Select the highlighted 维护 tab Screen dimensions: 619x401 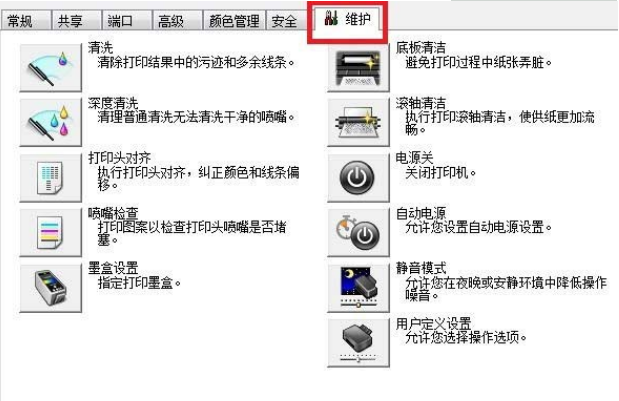[348, 19]
